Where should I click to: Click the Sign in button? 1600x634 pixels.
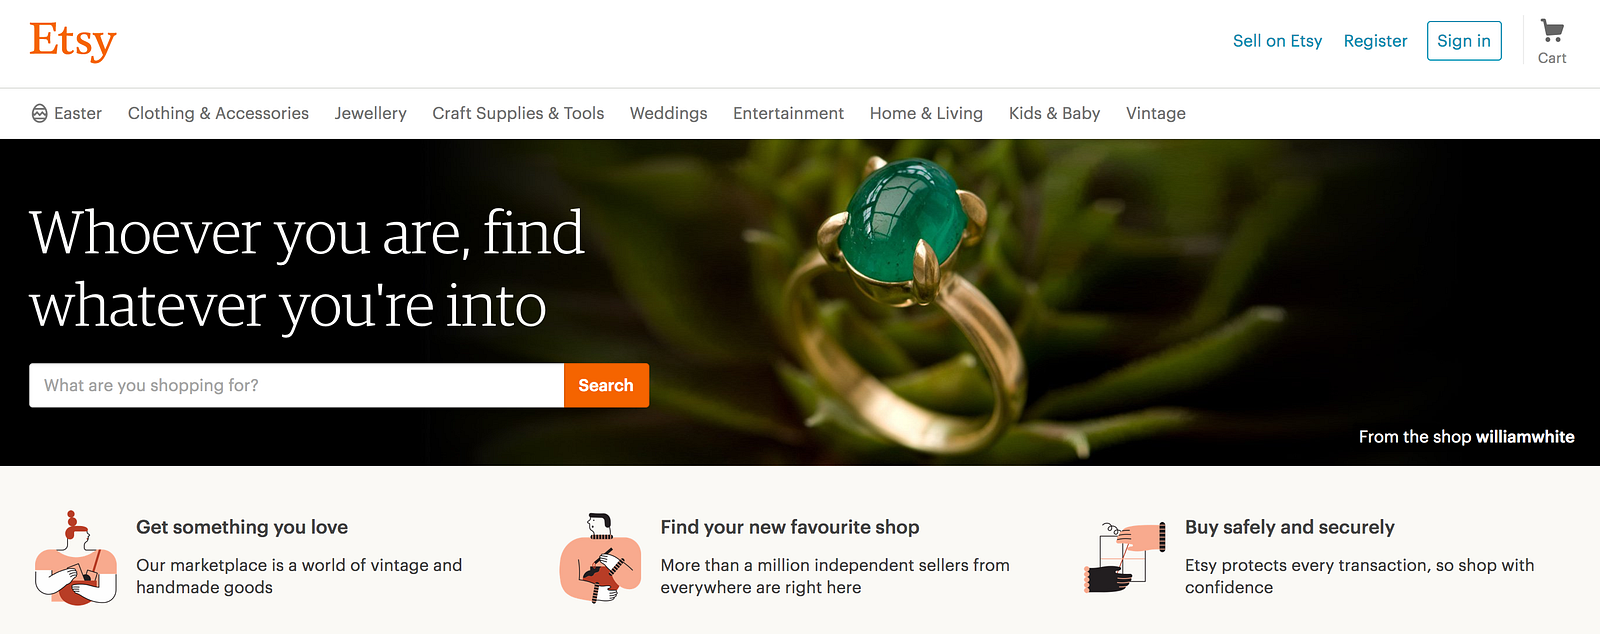tap(1464, 41)
